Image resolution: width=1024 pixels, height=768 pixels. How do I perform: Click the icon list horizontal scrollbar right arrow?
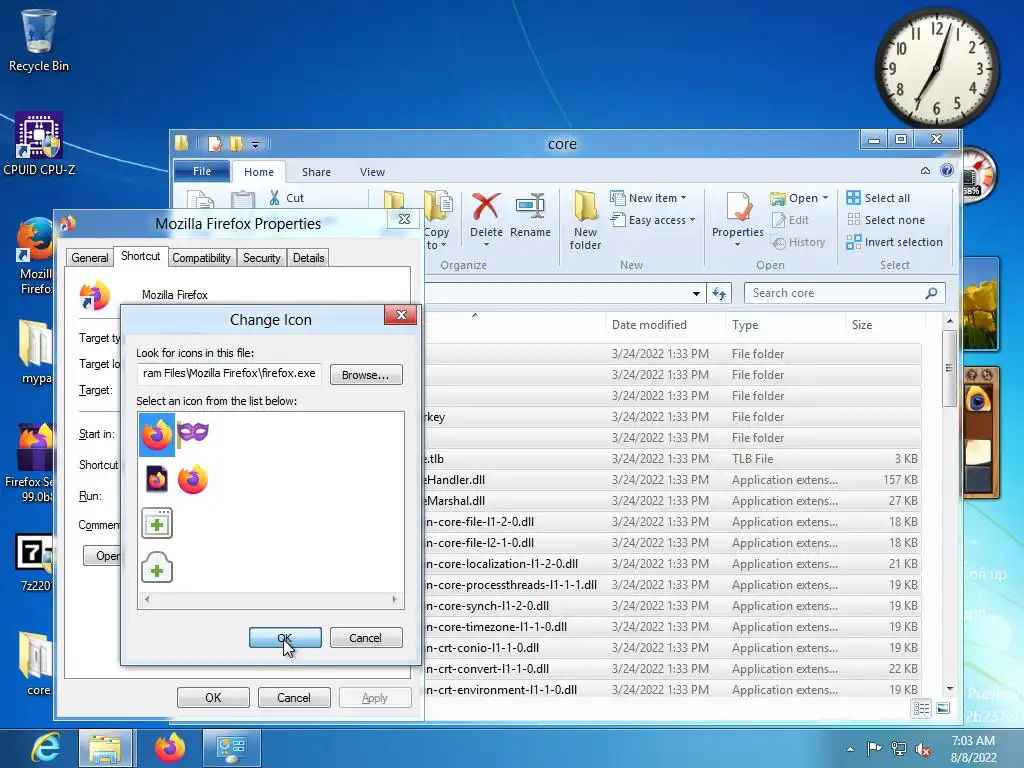click(394, 599)
